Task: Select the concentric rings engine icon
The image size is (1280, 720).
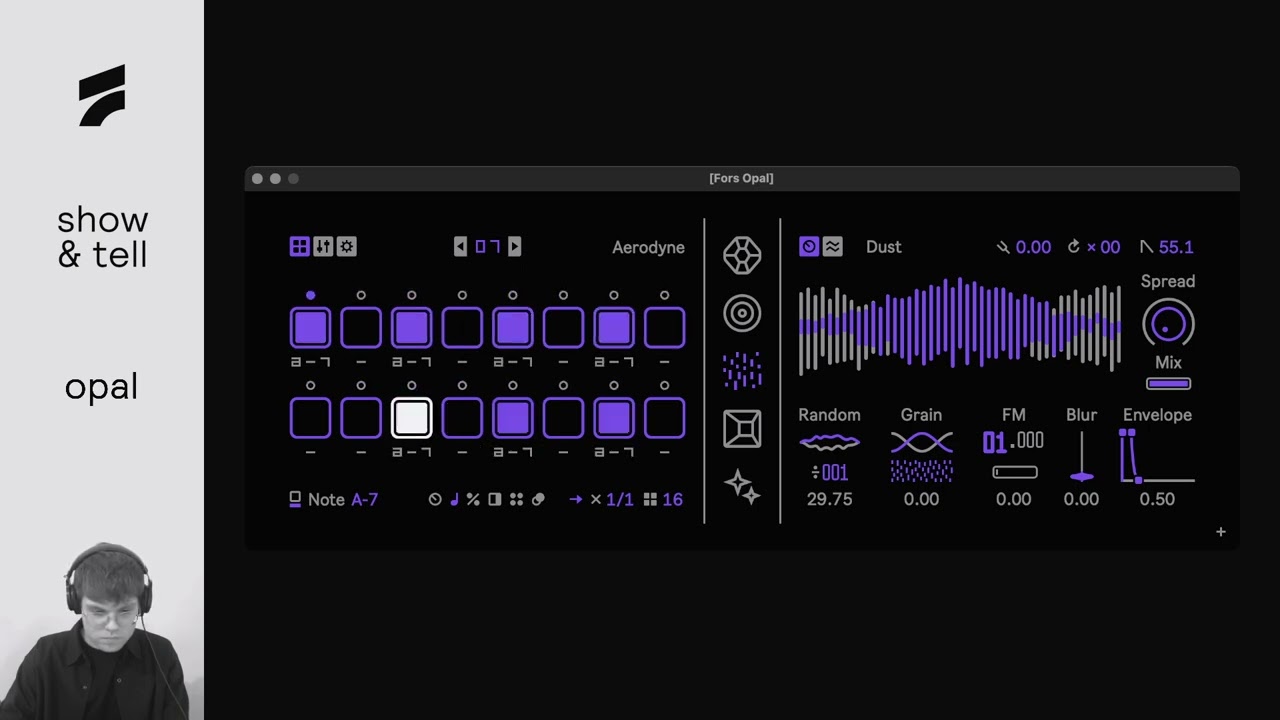Action: 742,313
